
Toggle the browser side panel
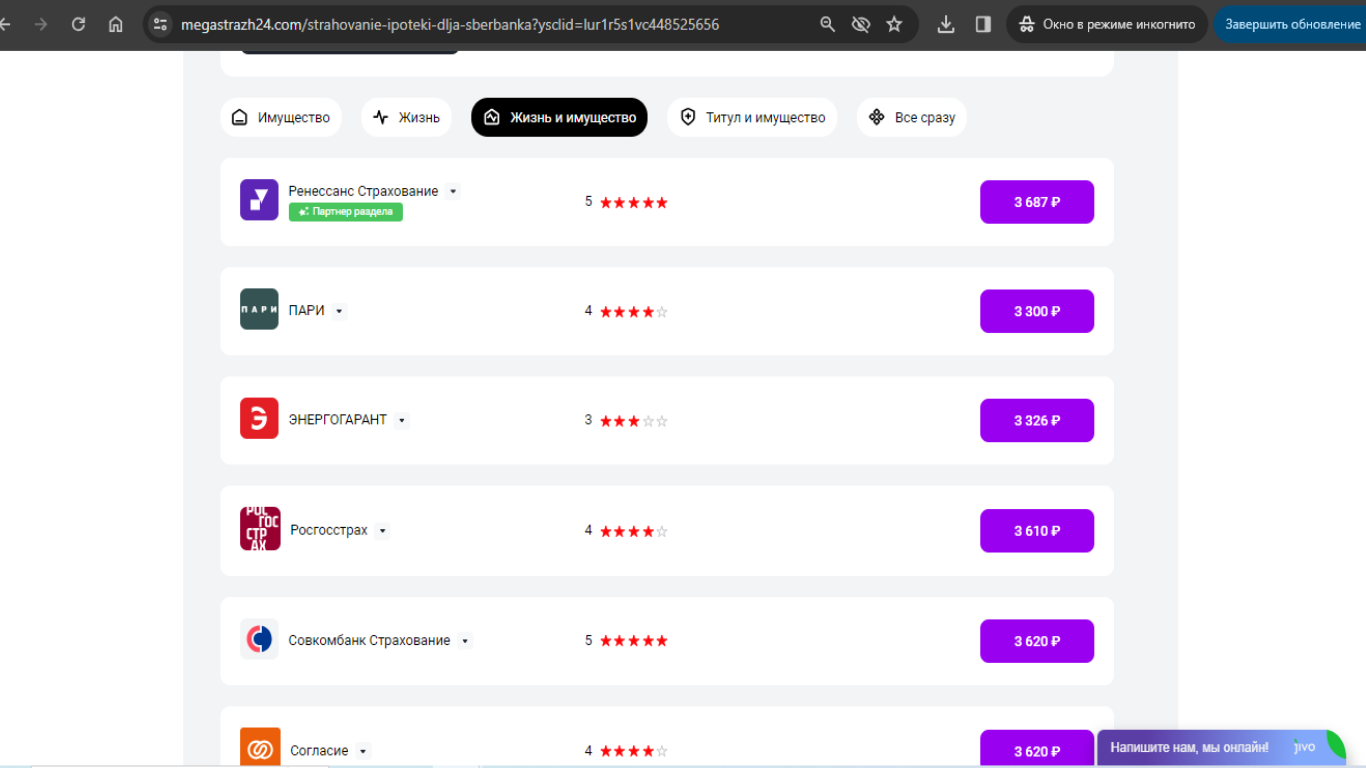(983, 24)
